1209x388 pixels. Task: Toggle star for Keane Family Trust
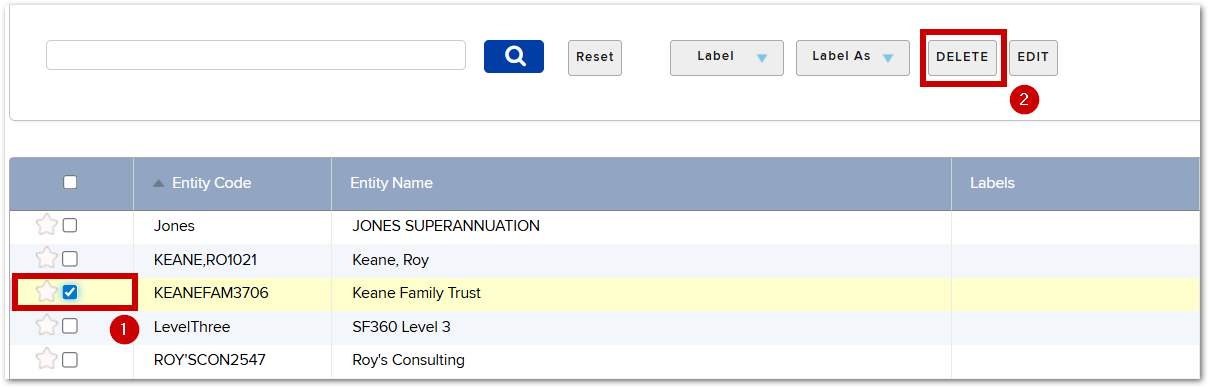[47, 292]
